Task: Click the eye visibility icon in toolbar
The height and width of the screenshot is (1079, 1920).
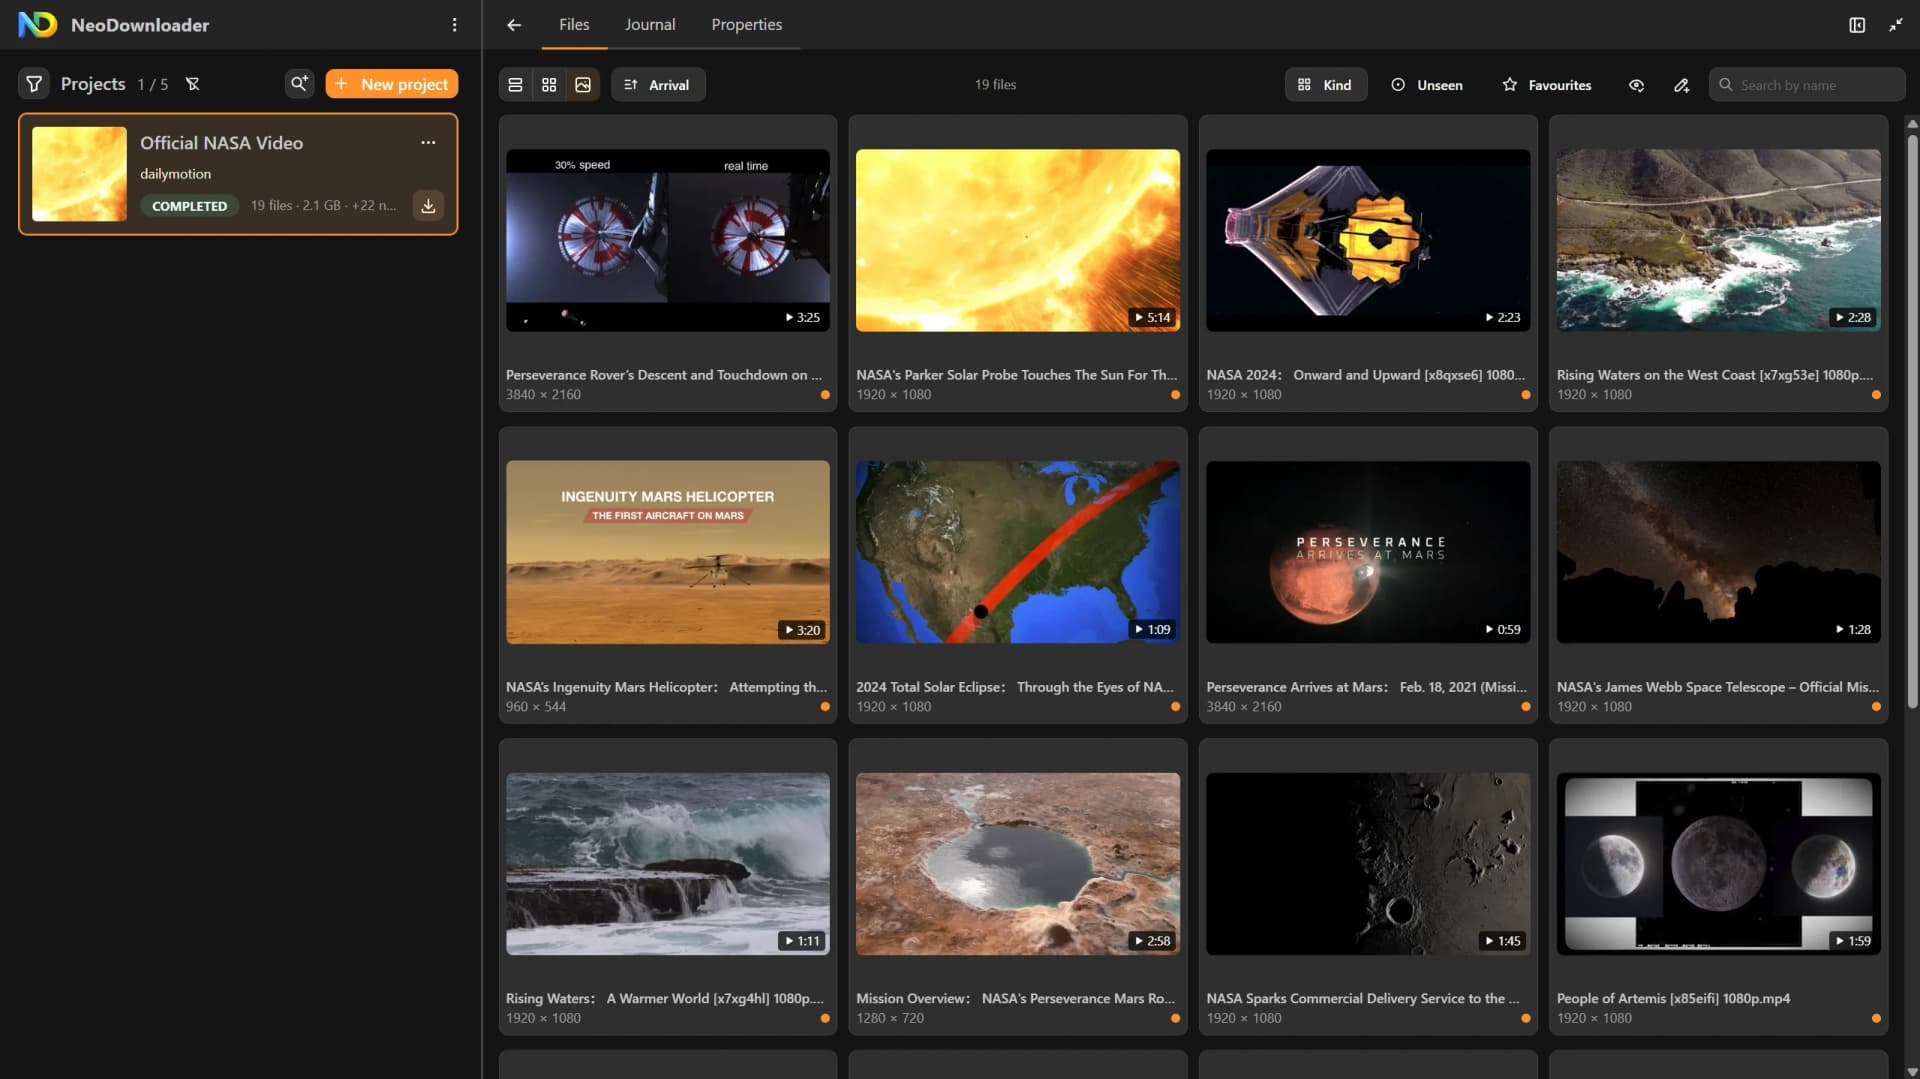Action: click(x=1636, y=85)
